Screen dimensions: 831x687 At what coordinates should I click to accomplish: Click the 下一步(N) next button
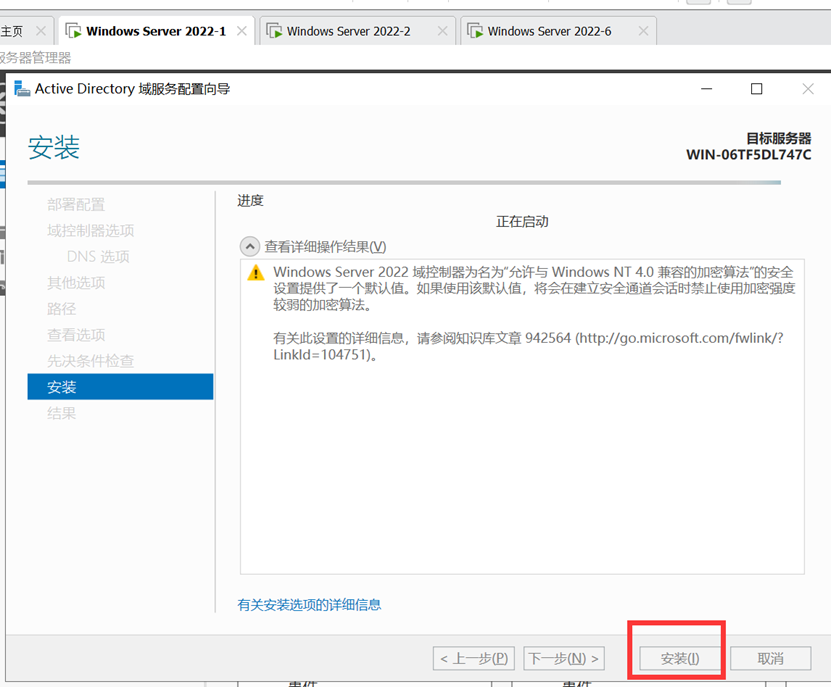coord(564,658)
